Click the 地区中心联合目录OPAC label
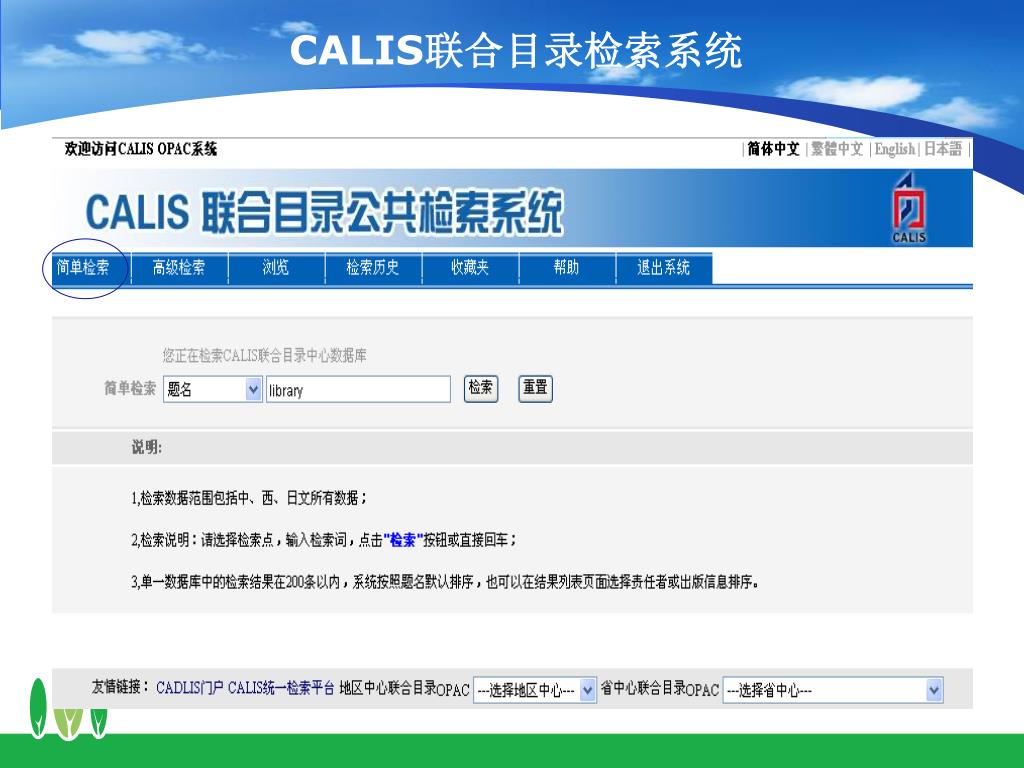 [404, 689]
